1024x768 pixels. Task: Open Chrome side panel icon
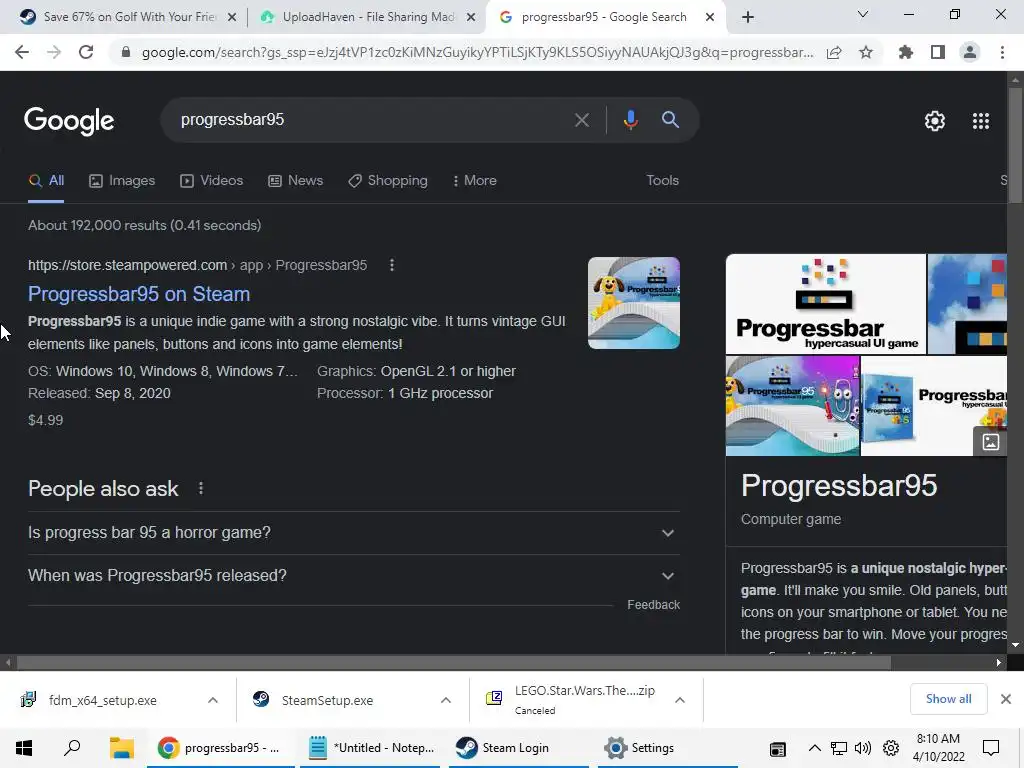pyautogui.click(x=938, y=52)
